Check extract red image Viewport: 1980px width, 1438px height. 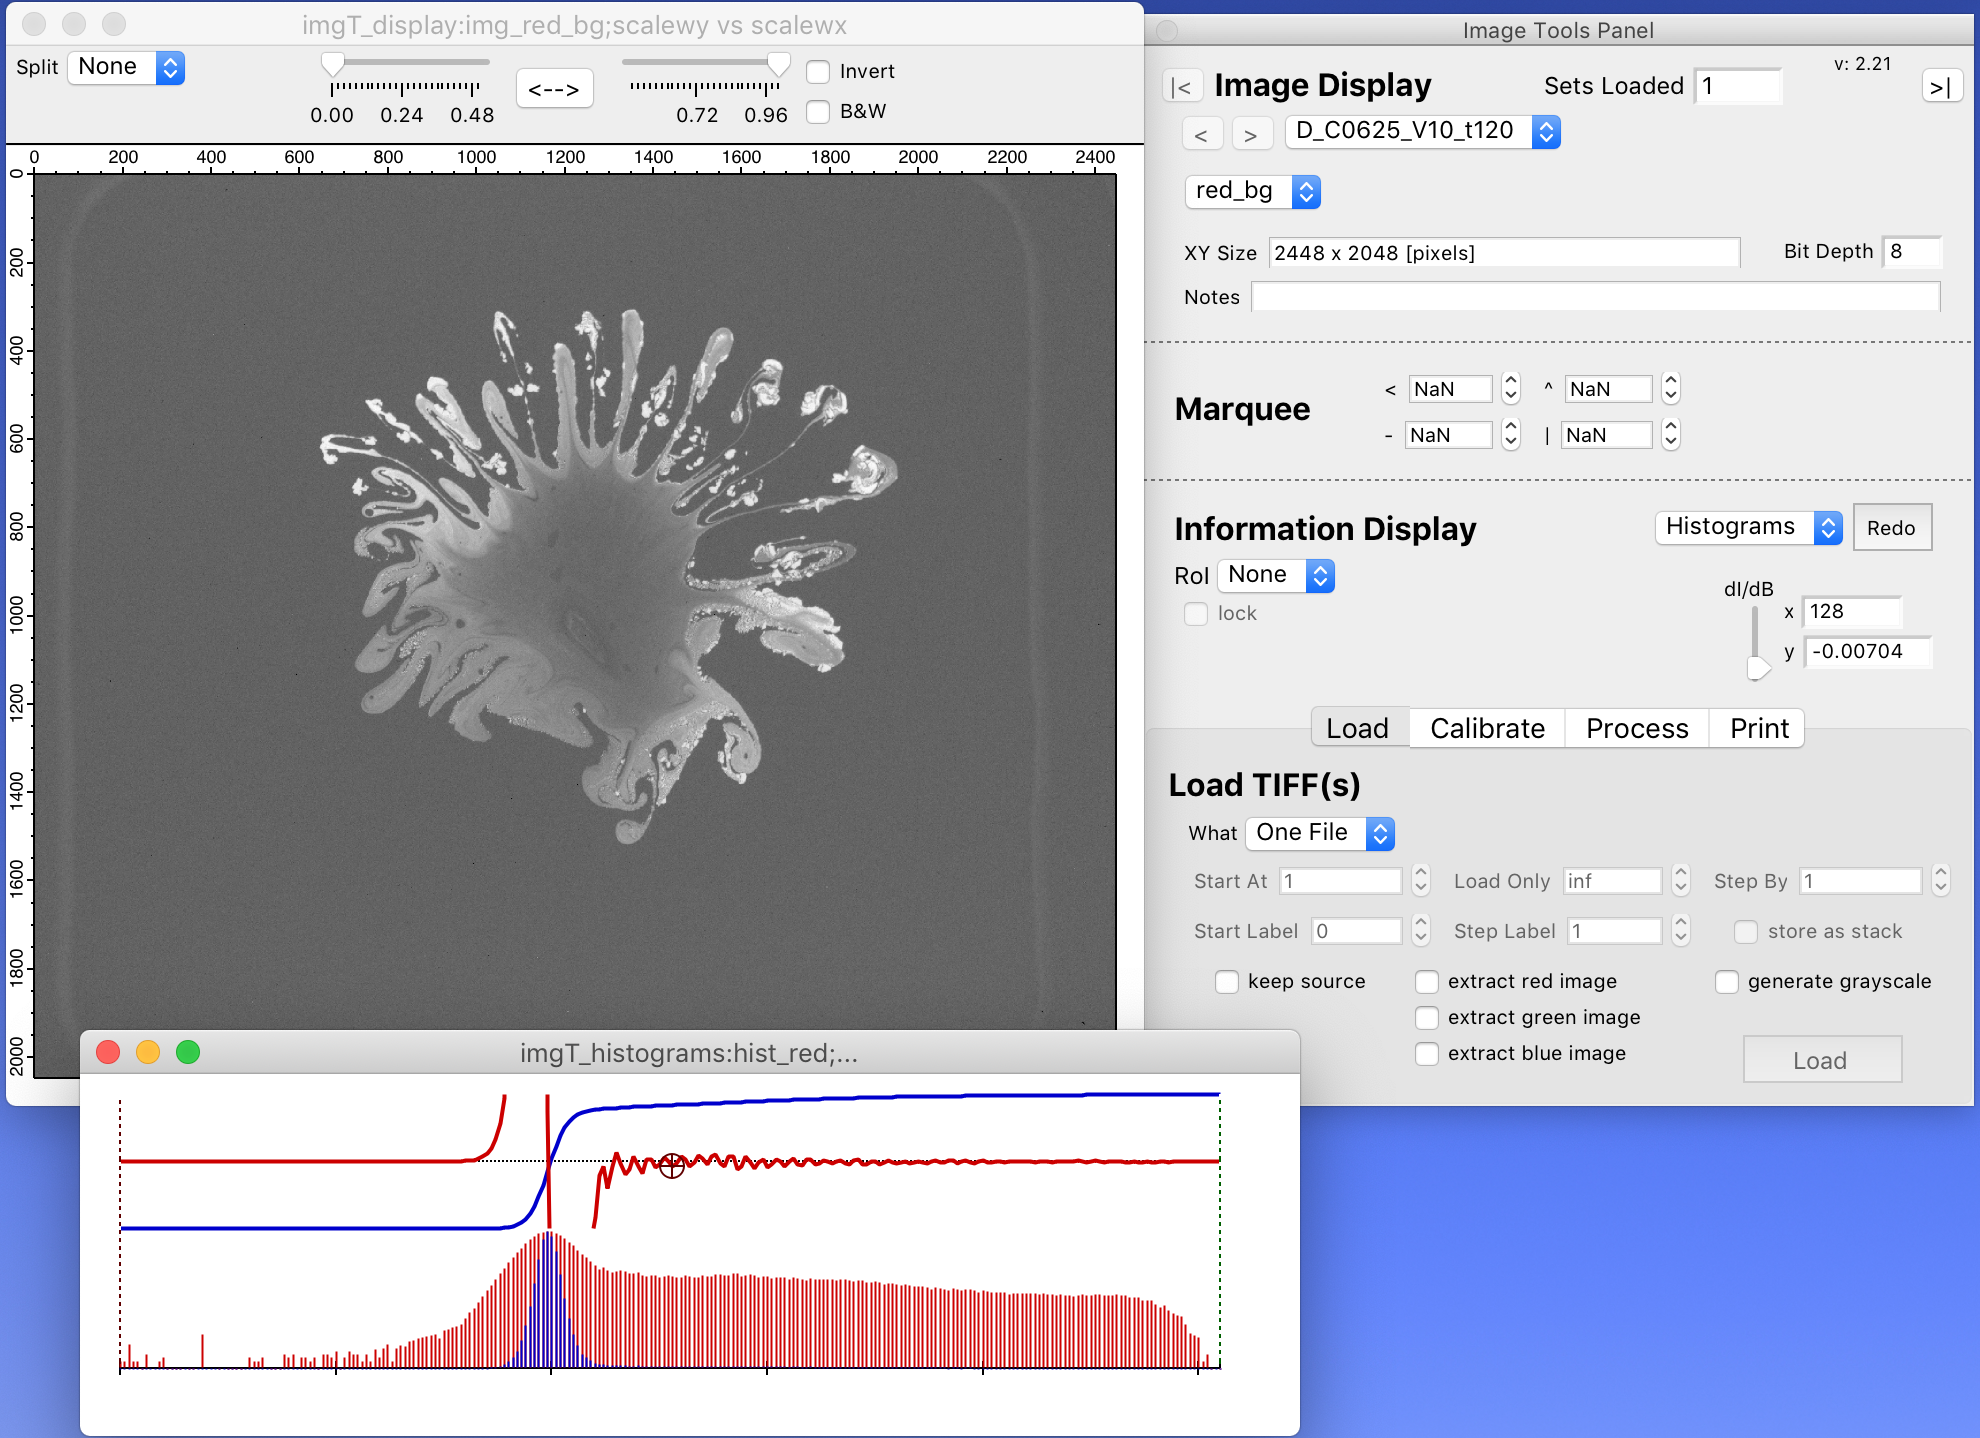(1427, 982)
